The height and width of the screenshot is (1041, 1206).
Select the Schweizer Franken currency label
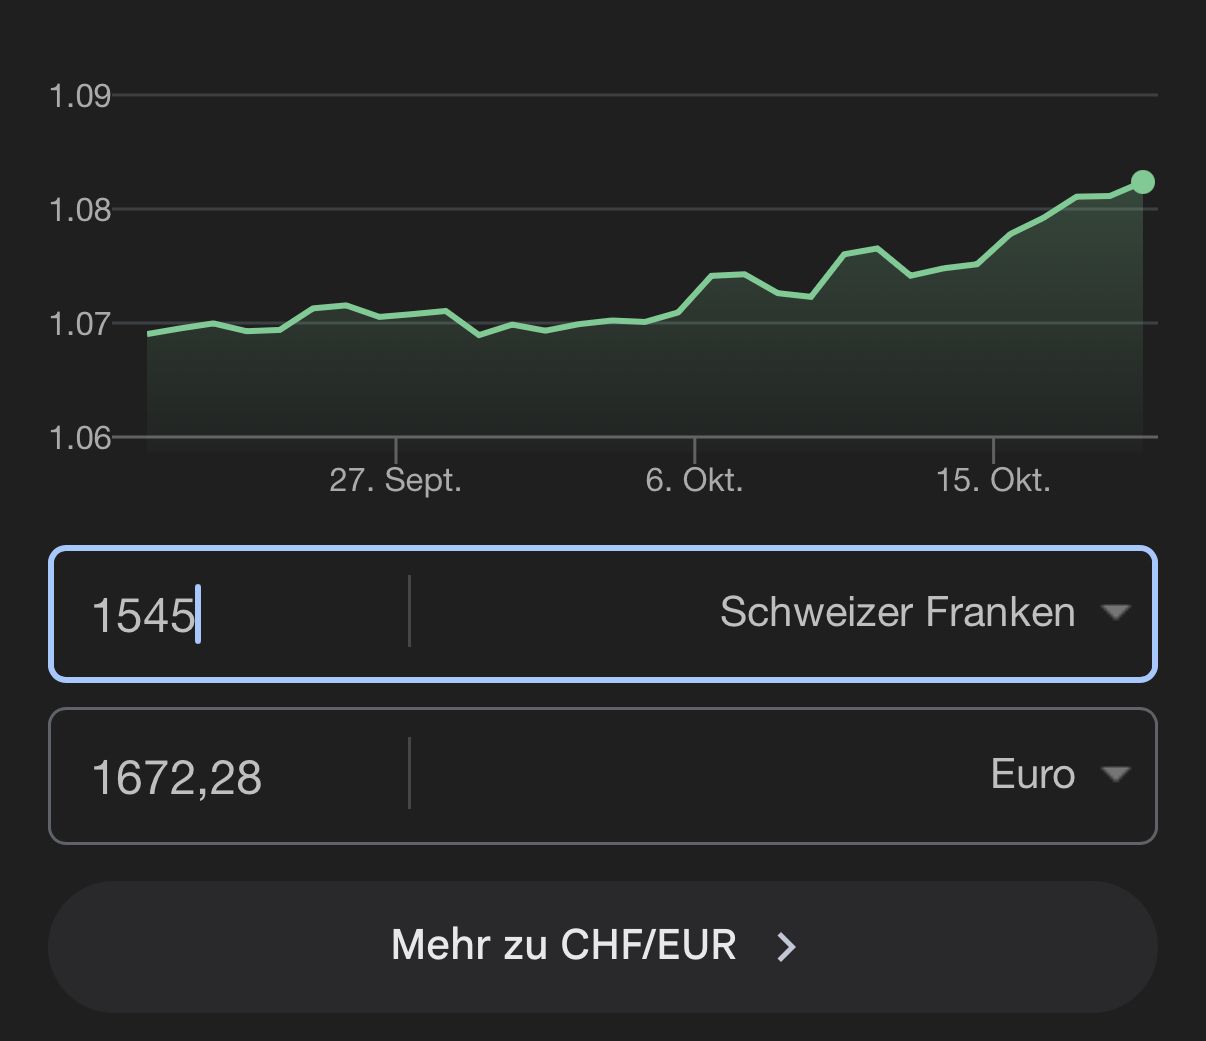(897, 612)
